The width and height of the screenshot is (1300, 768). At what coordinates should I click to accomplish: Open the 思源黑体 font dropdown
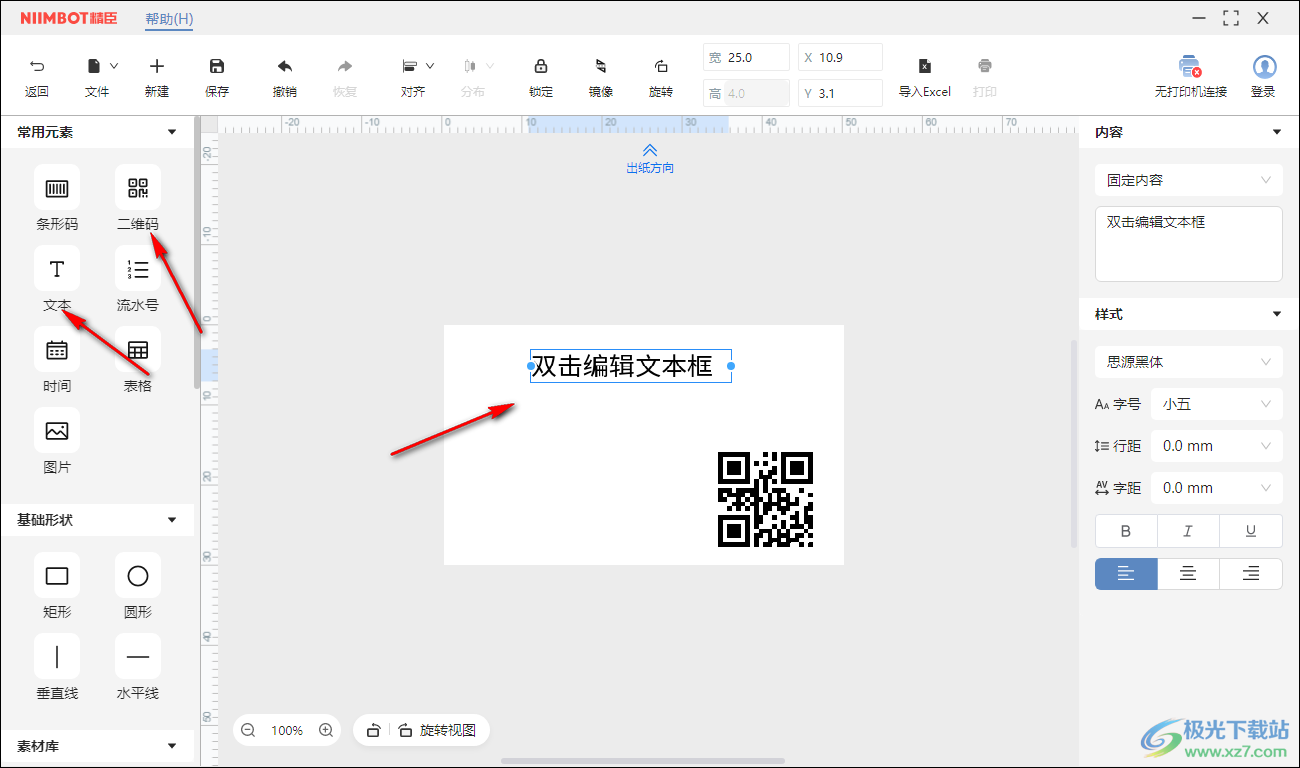click(1189, 362)
